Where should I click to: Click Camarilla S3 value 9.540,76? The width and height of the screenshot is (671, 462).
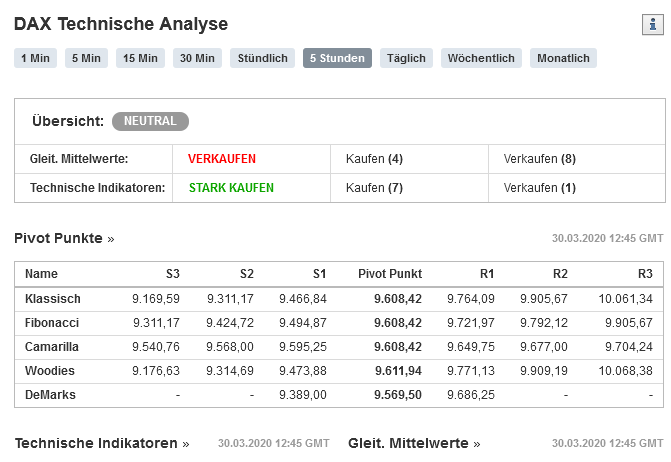click(156, 346)
